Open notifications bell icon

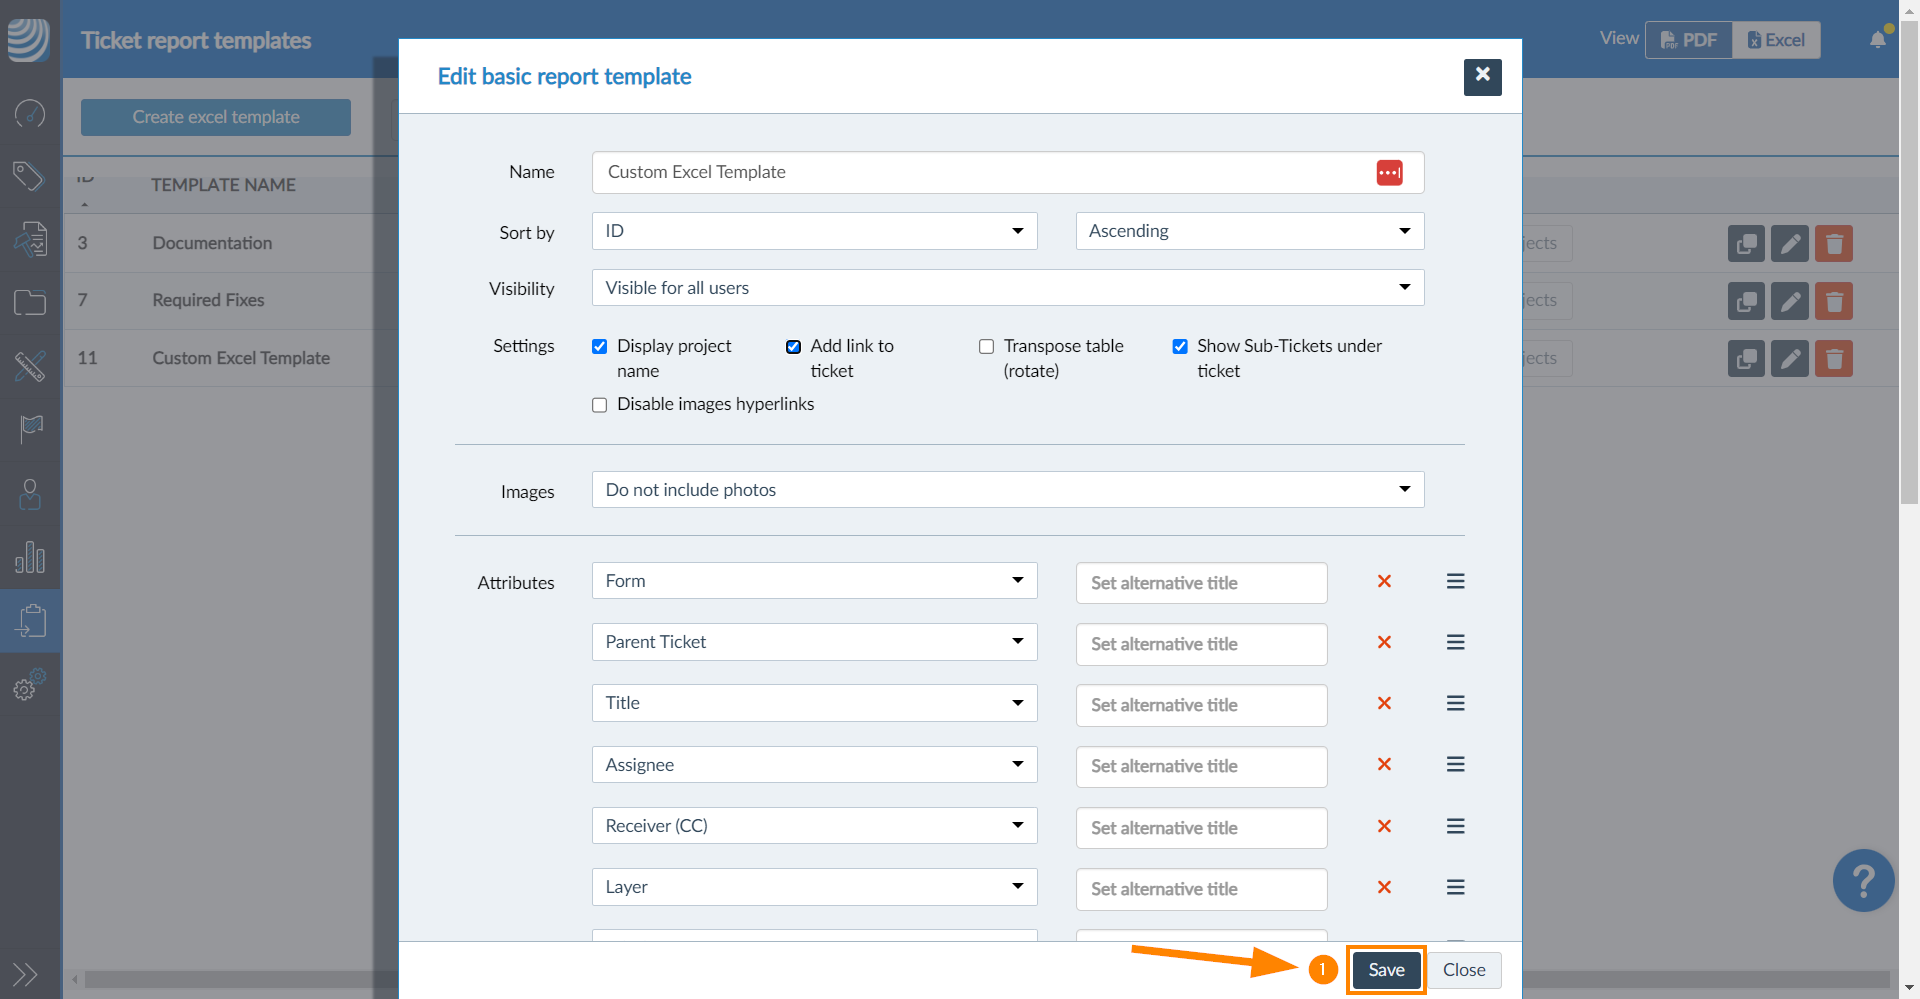coord(1877,40)
